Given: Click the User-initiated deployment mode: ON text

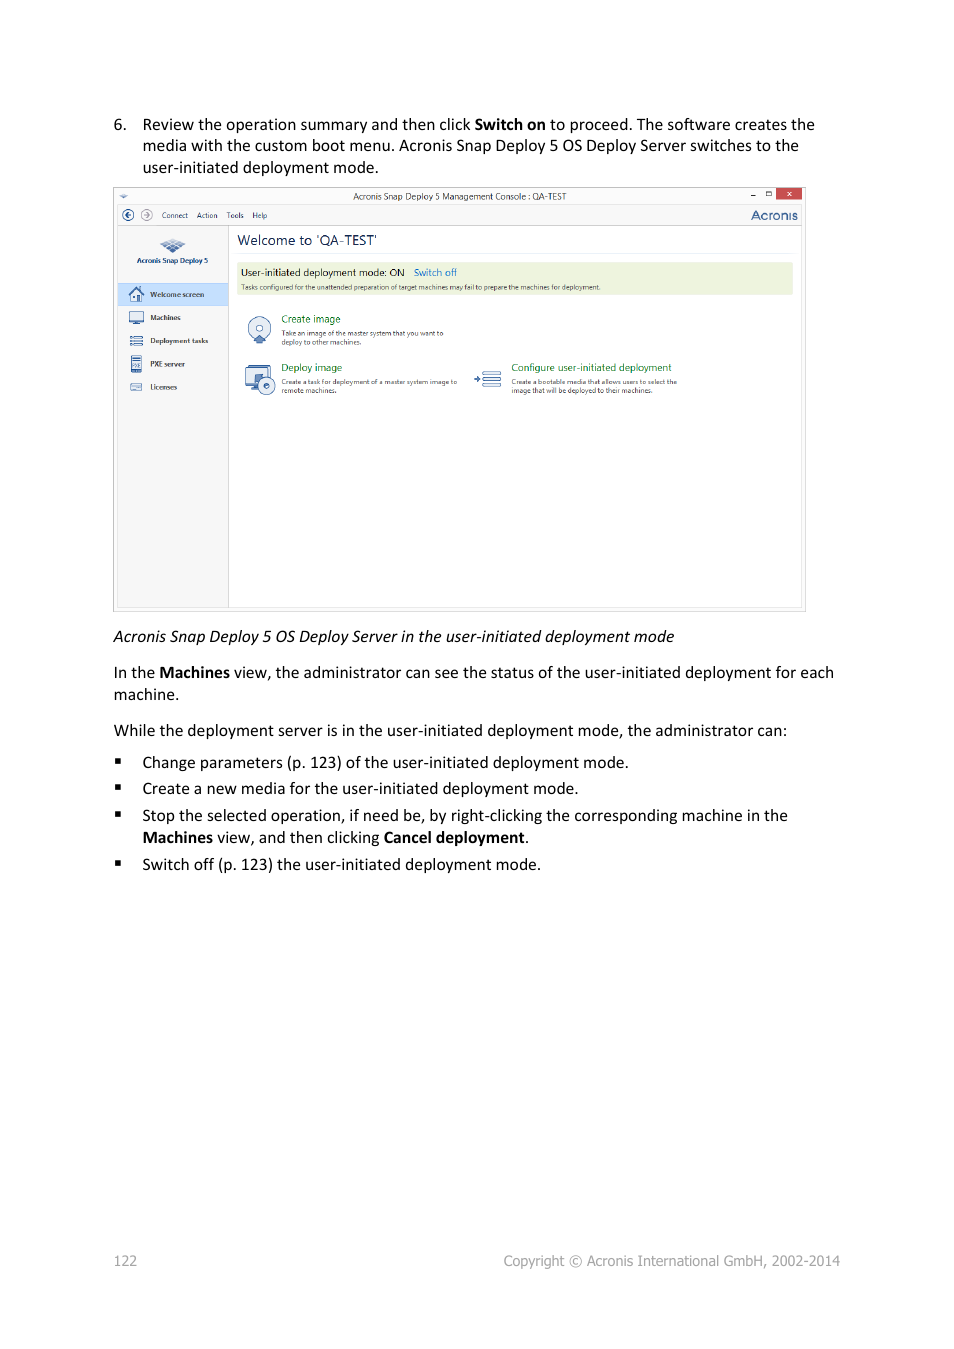Looking at the screenshot, I should [x=323, y=273].
